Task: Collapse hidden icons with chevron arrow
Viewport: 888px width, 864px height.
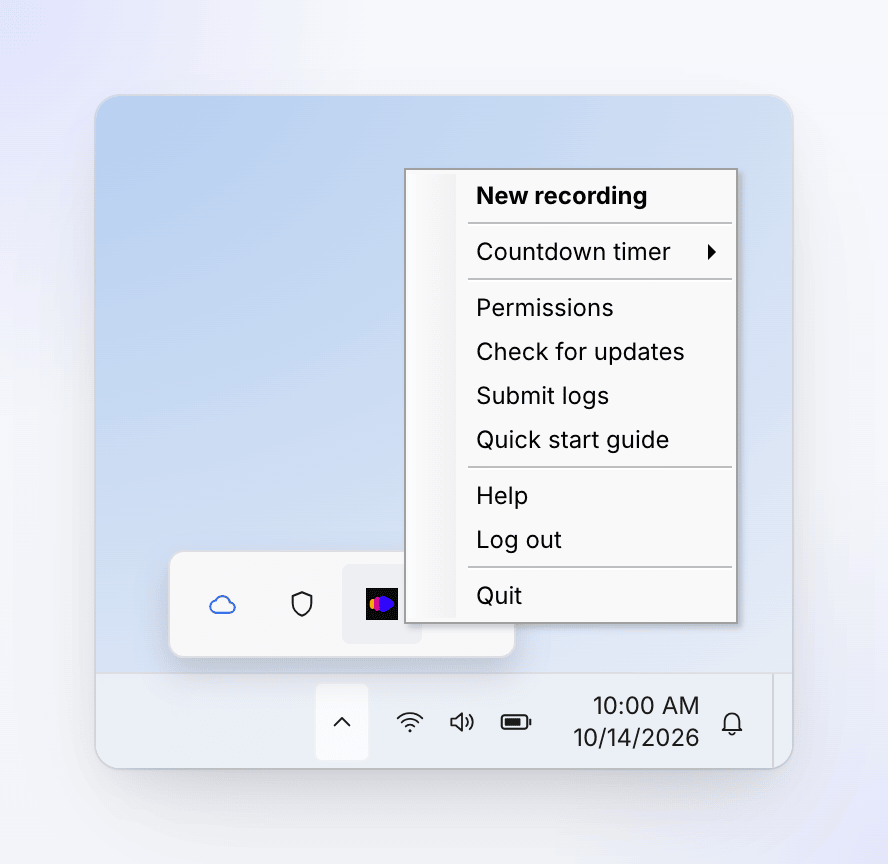Action: (x=342, y=722)
